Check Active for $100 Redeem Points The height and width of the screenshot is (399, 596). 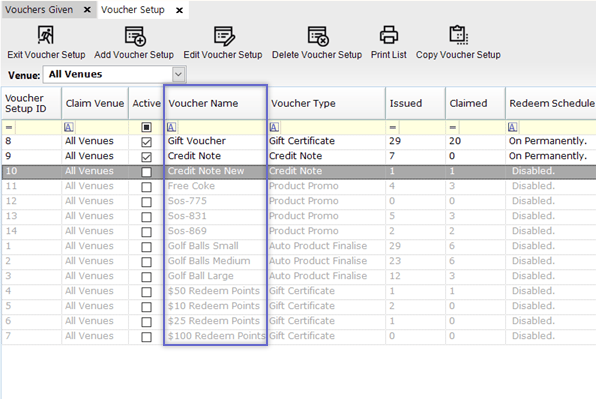[146, 337]
